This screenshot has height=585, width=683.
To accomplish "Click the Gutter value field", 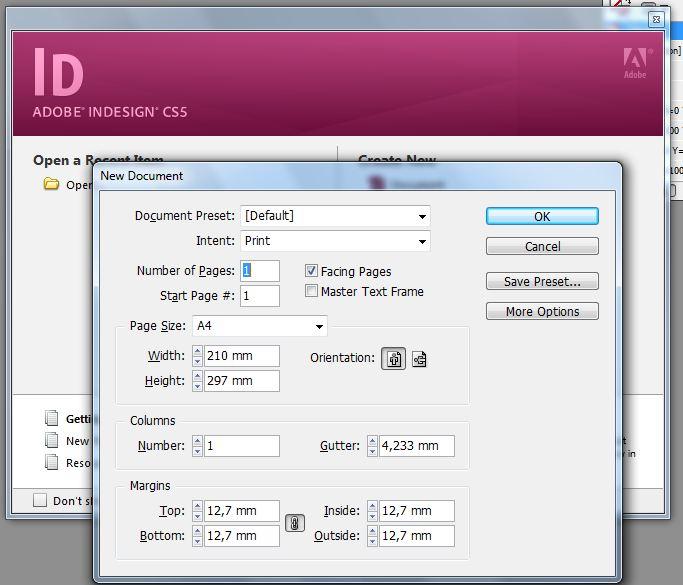I will 417,446.
